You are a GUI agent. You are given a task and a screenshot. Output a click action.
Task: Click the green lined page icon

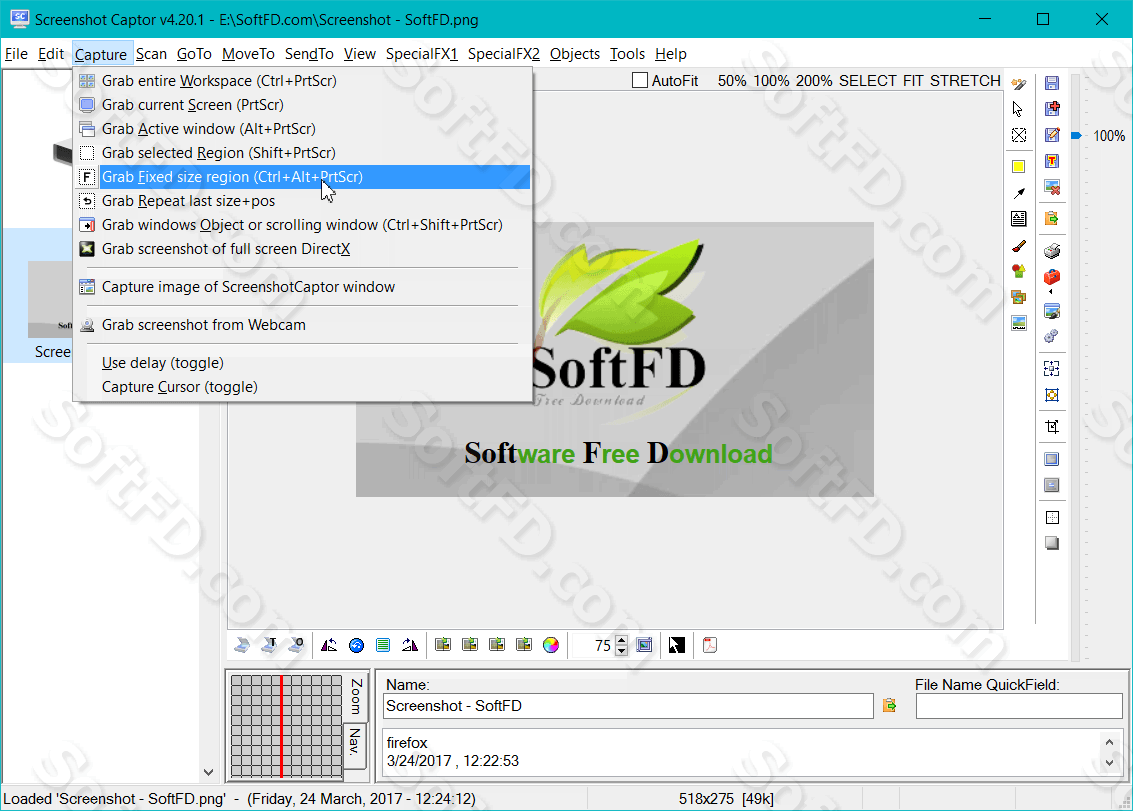click(383, 645)
